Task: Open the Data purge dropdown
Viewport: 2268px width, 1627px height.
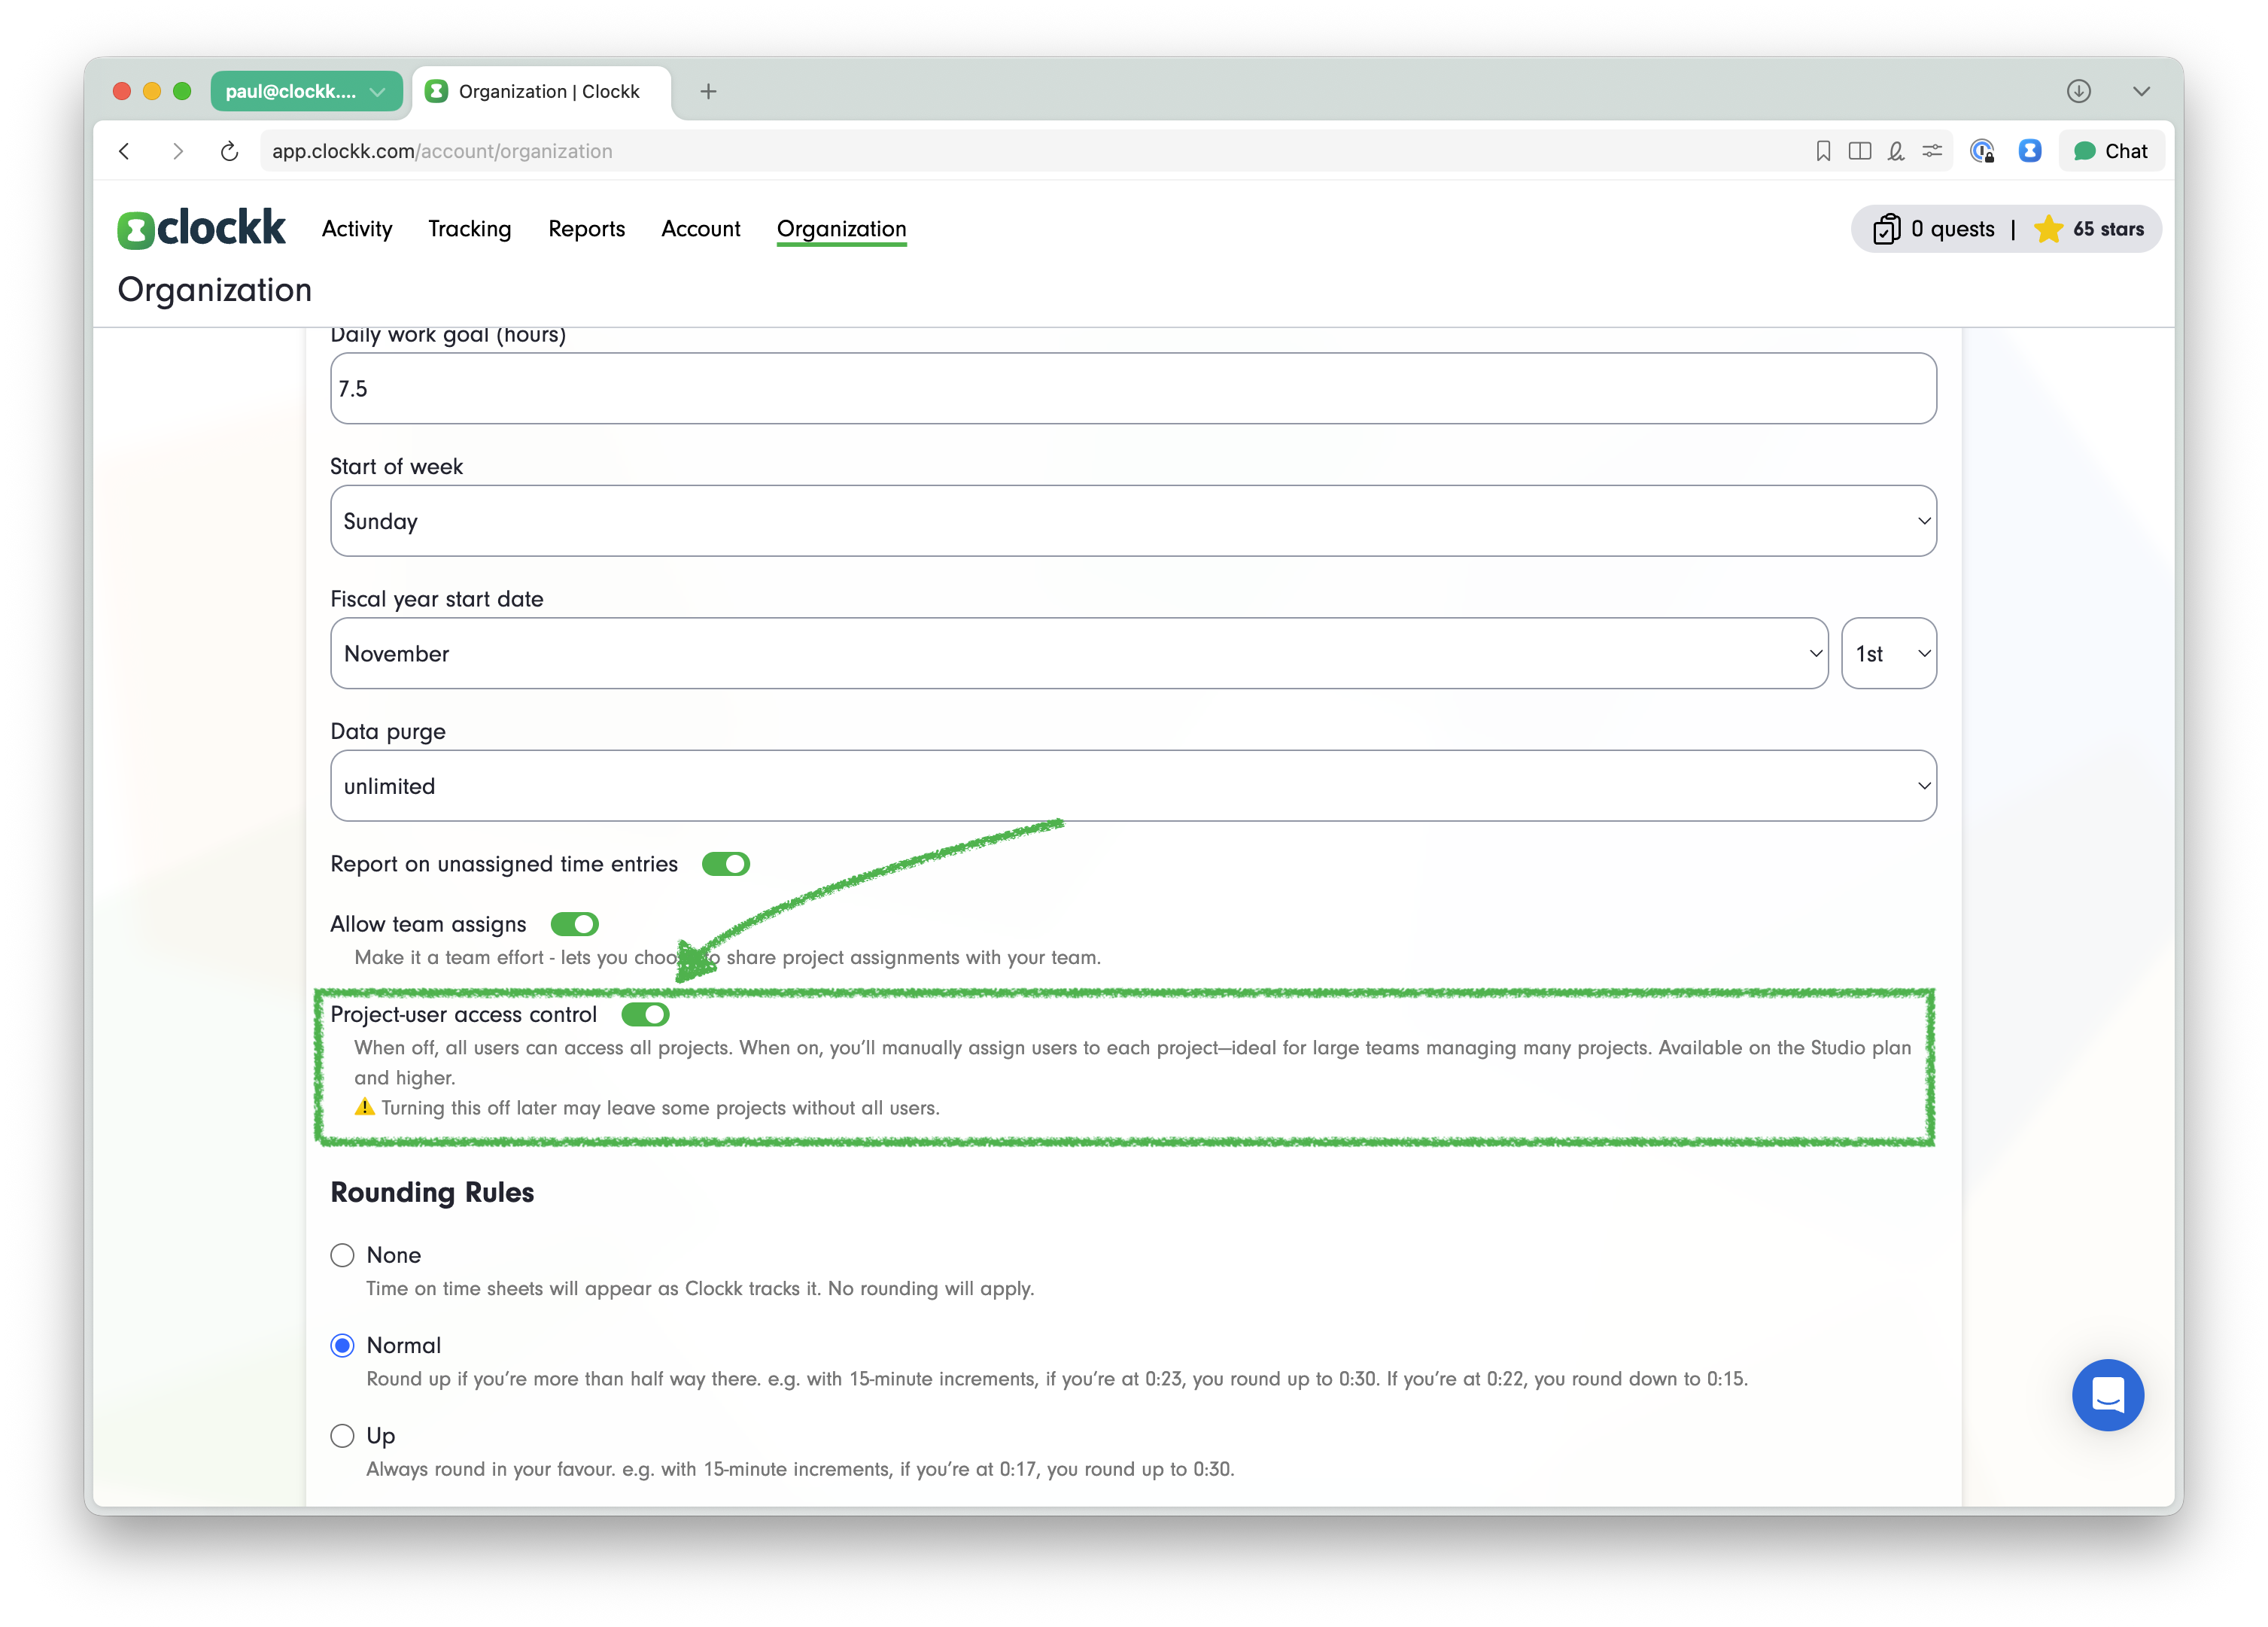Action: click(1132, 786)
